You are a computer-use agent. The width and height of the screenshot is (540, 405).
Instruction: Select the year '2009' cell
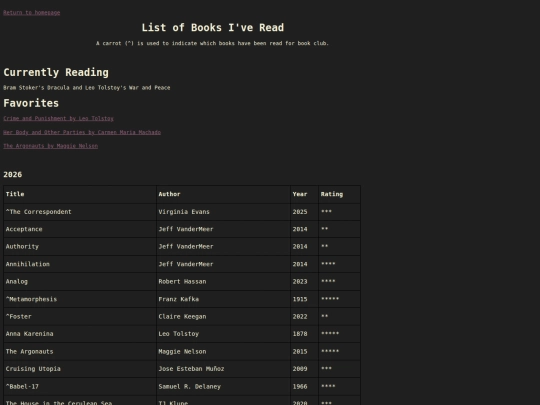click(304, 369)
